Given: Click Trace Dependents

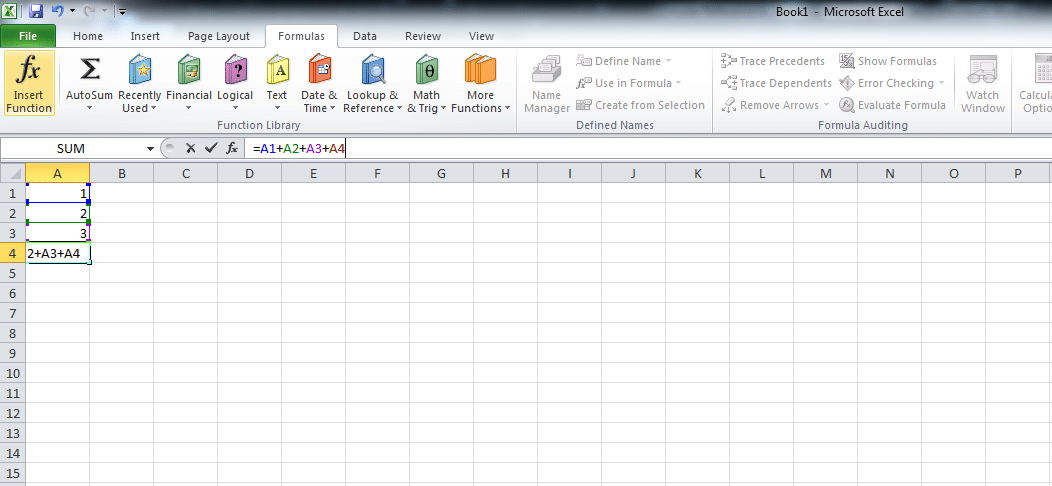Looking at the screenshot, I should coord(776,83).
